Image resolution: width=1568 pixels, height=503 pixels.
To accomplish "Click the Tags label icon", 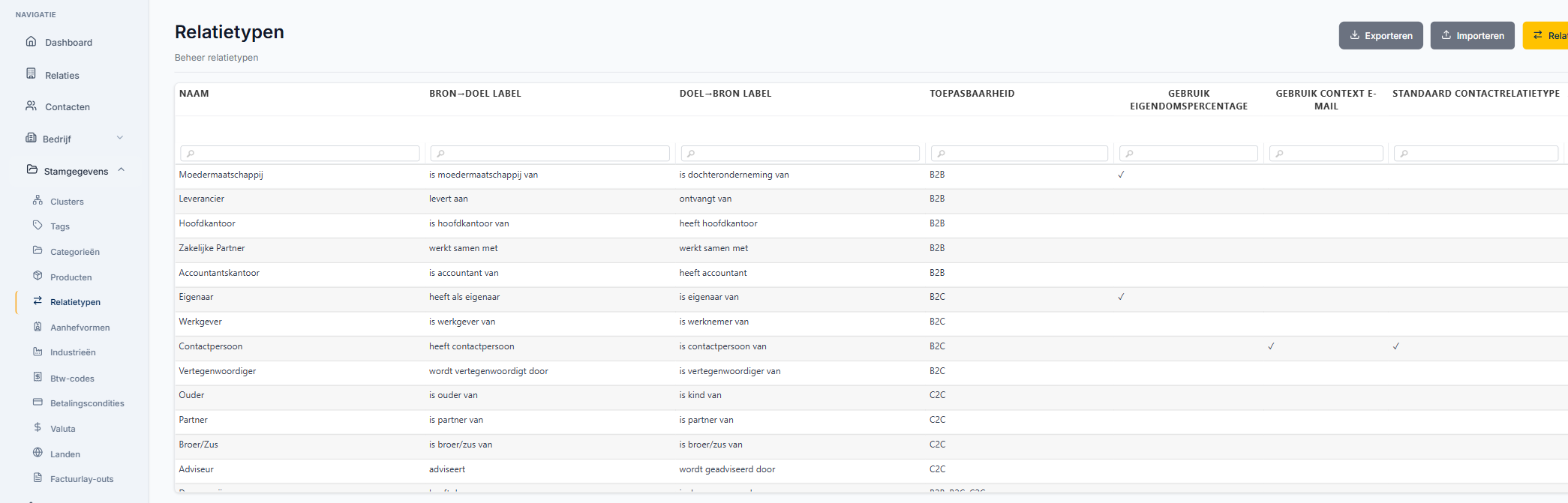I will [37, 226].
